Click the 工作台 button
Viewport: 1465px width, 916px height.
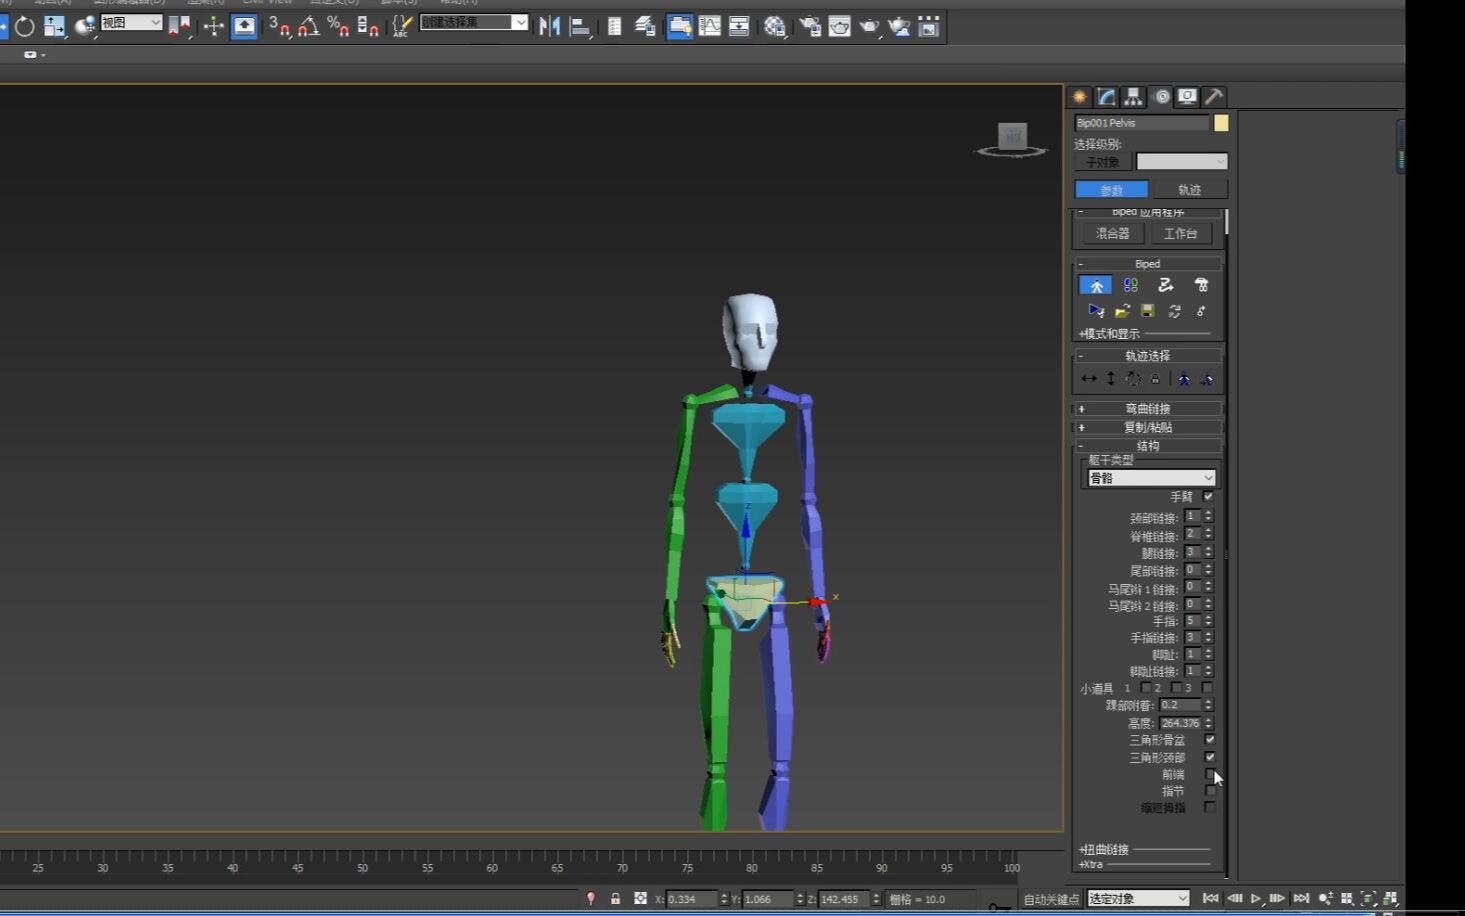click(x=1180, y=234)
